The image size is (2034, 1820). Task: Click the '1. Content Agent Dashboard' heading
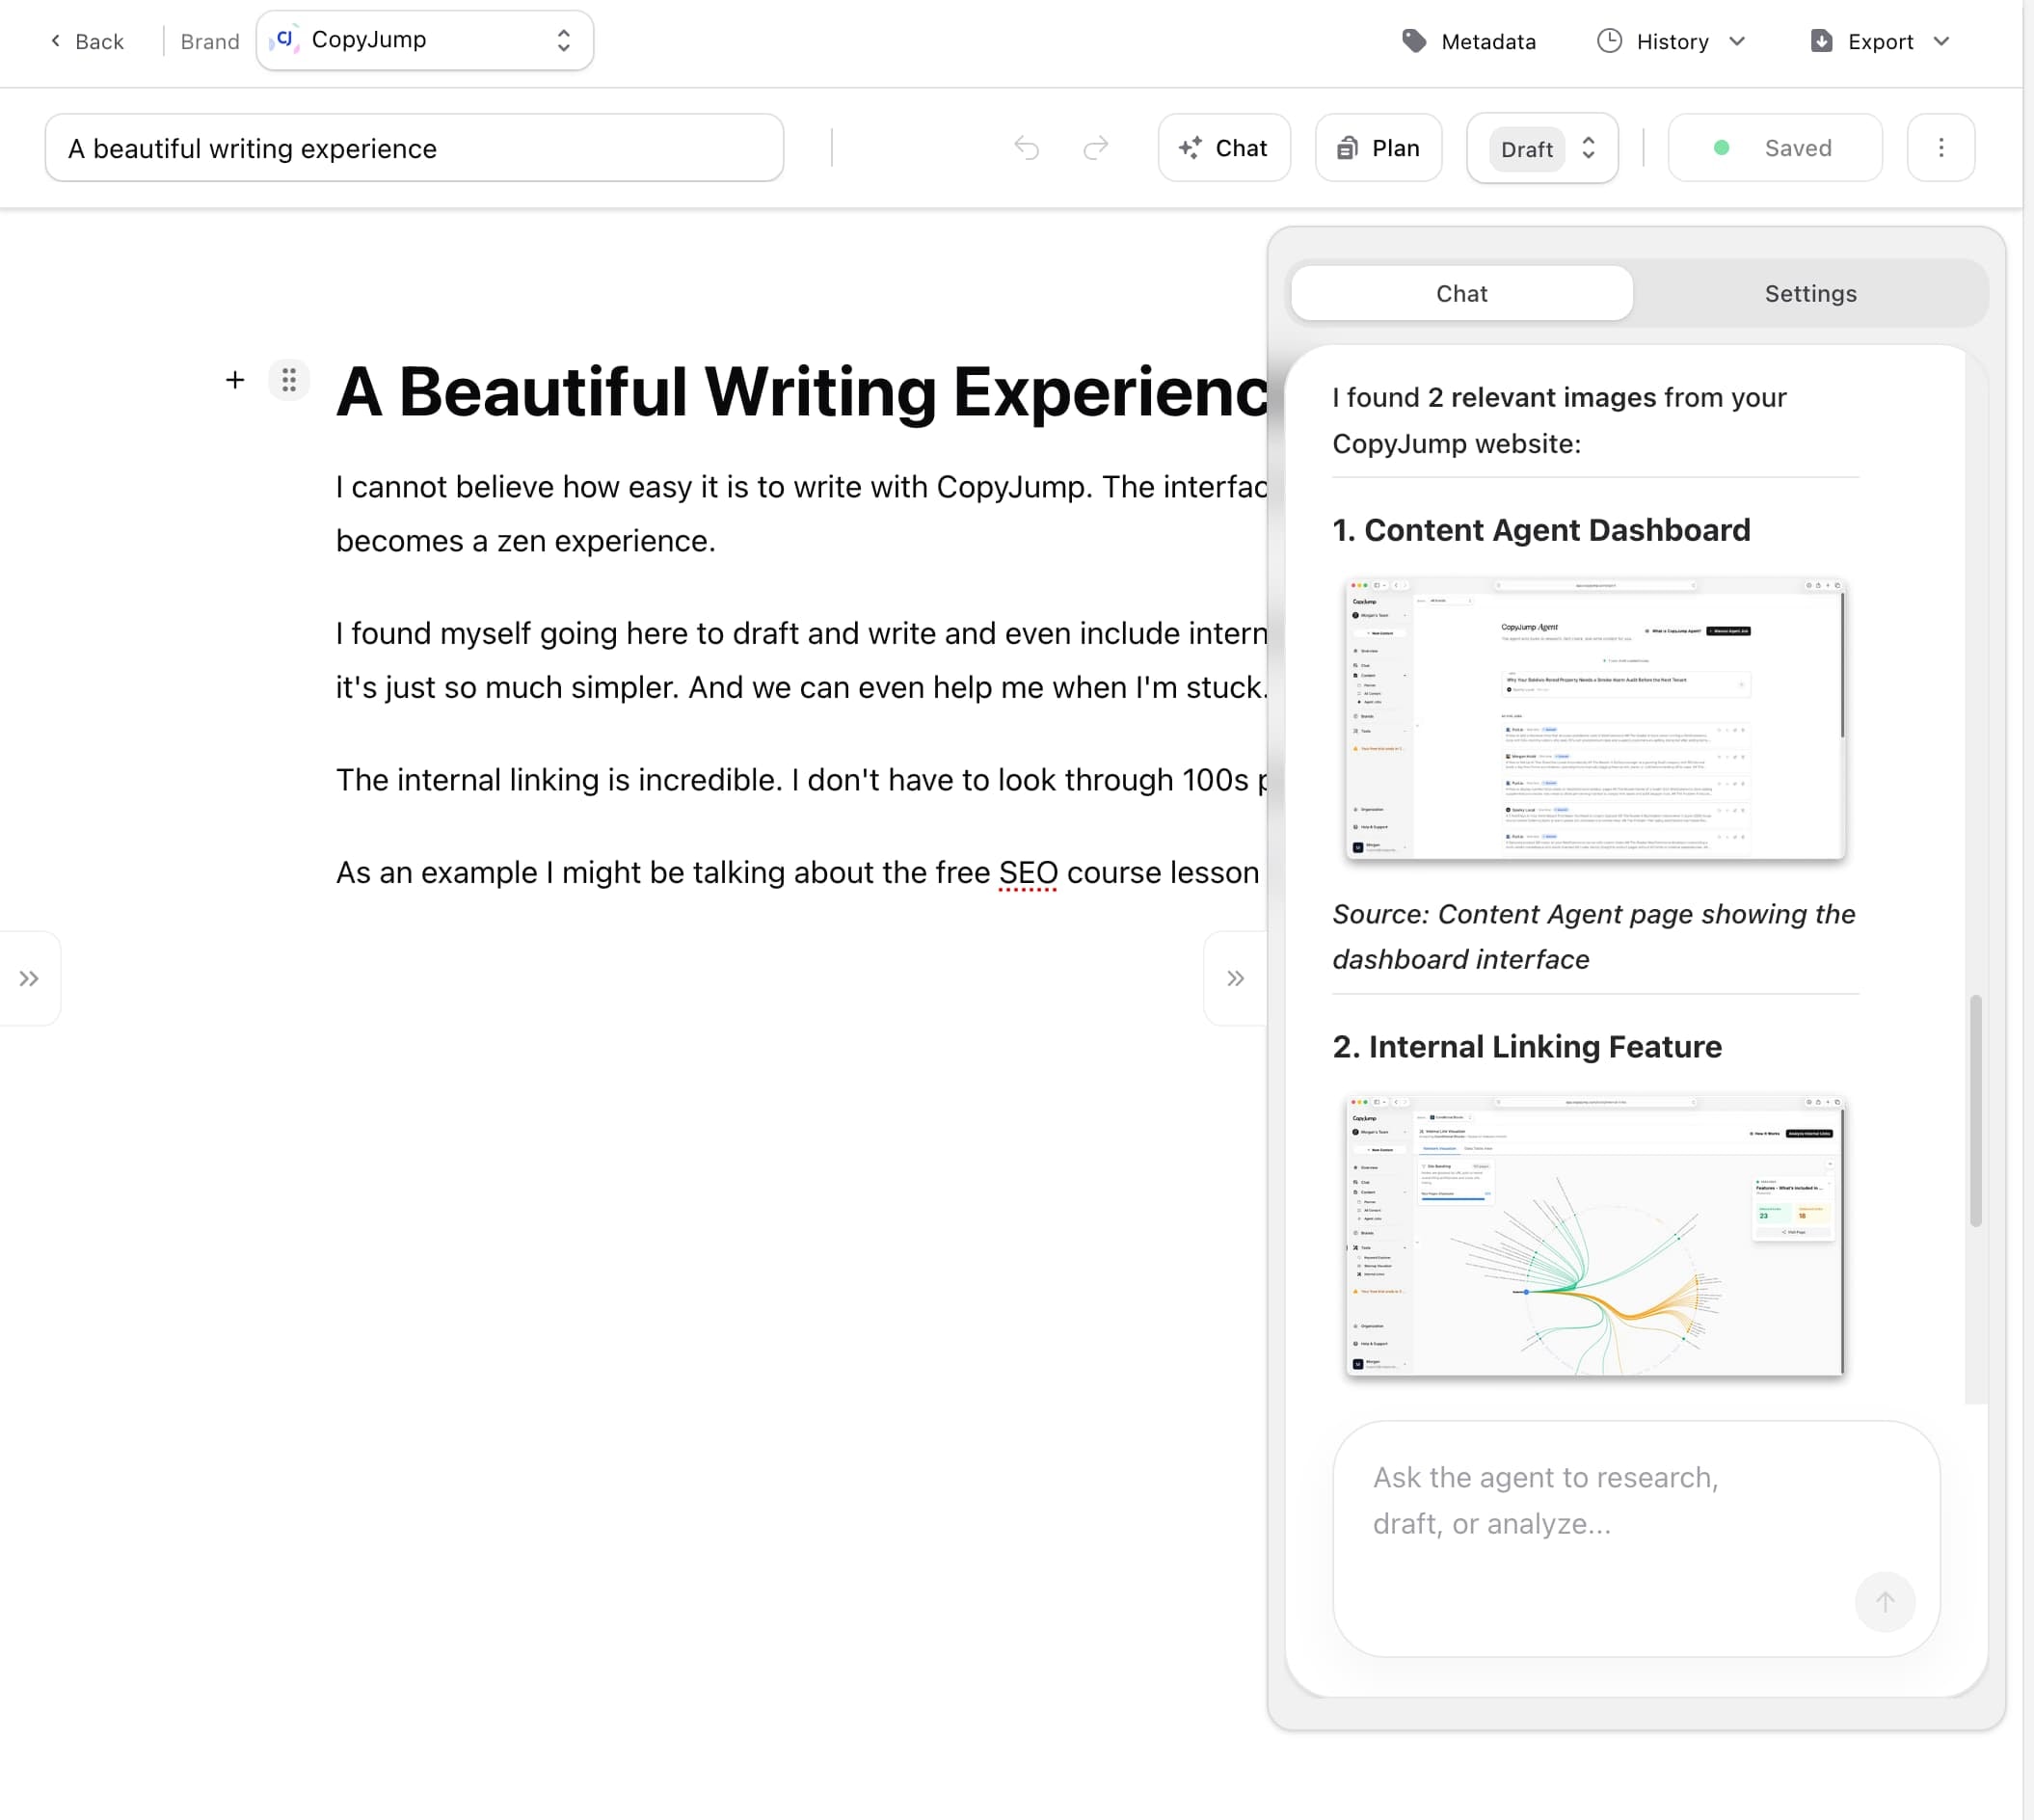tap(1541, 530)
